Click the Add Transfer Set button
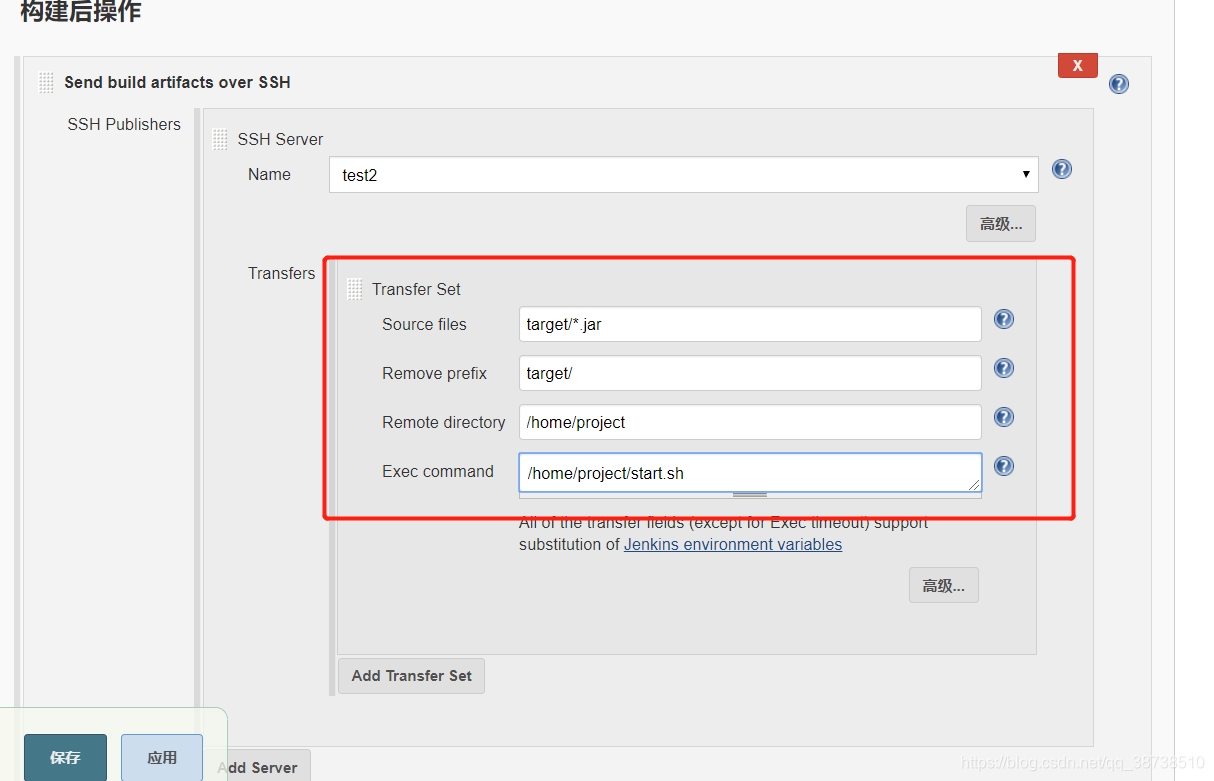Image resolution: width=1214 pixels, height=781 pixels. [x=412, y=676]
